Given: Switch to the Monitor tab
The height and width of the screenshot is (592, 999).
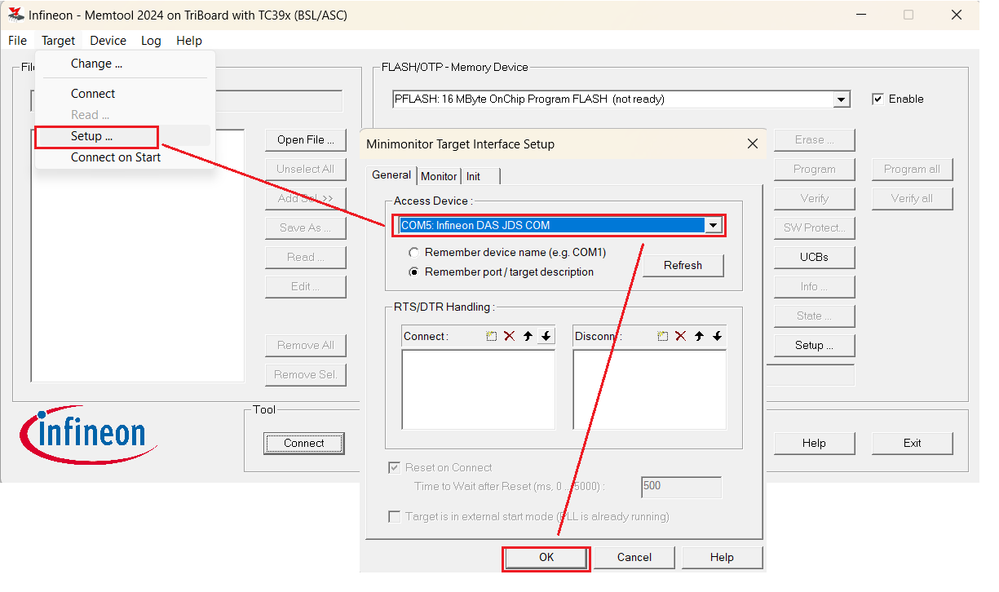Looking at the screenshot, I should (x=438, y=176).
